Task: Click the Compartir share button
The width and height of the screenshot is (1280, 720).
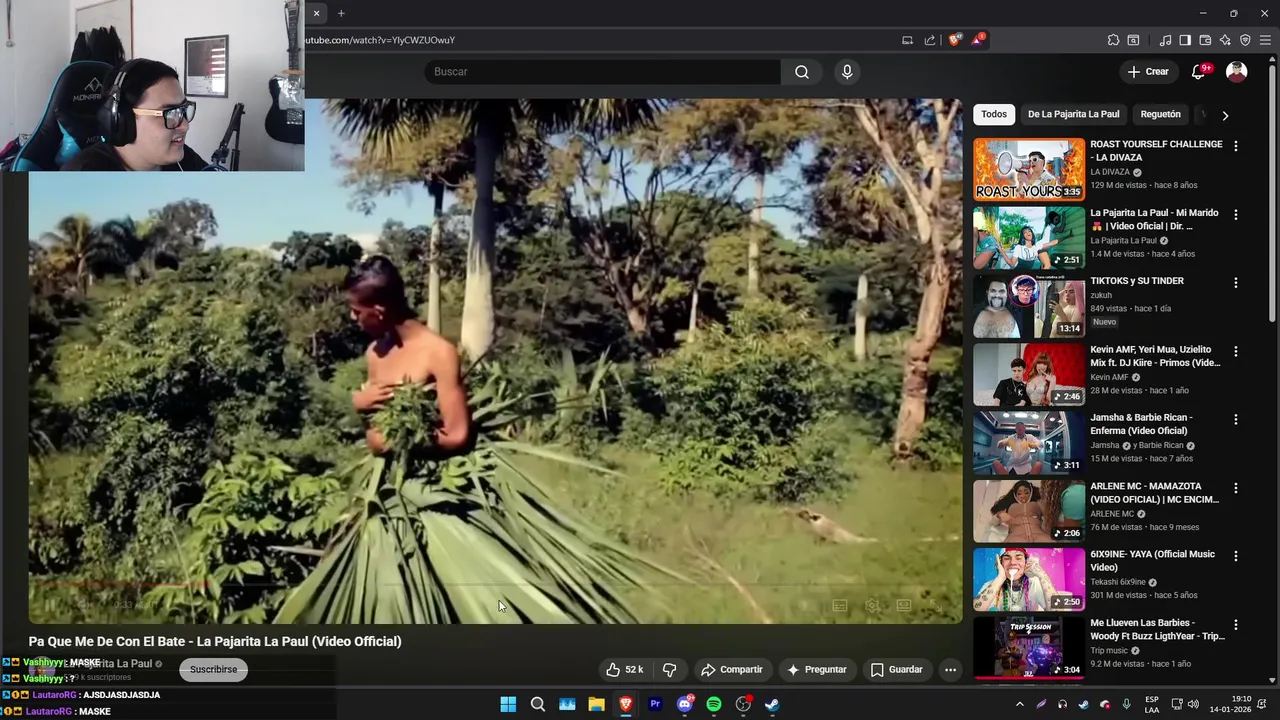Action: coord(732,670)
